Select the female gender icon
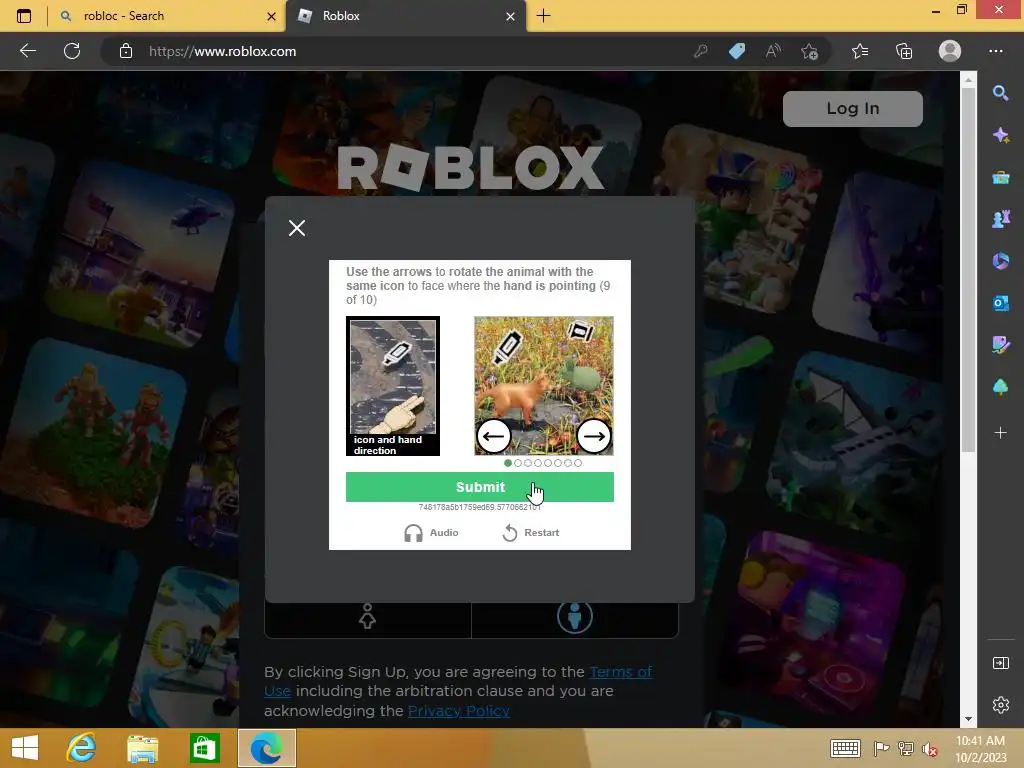 pyautogui.click(x=368, y=617)
